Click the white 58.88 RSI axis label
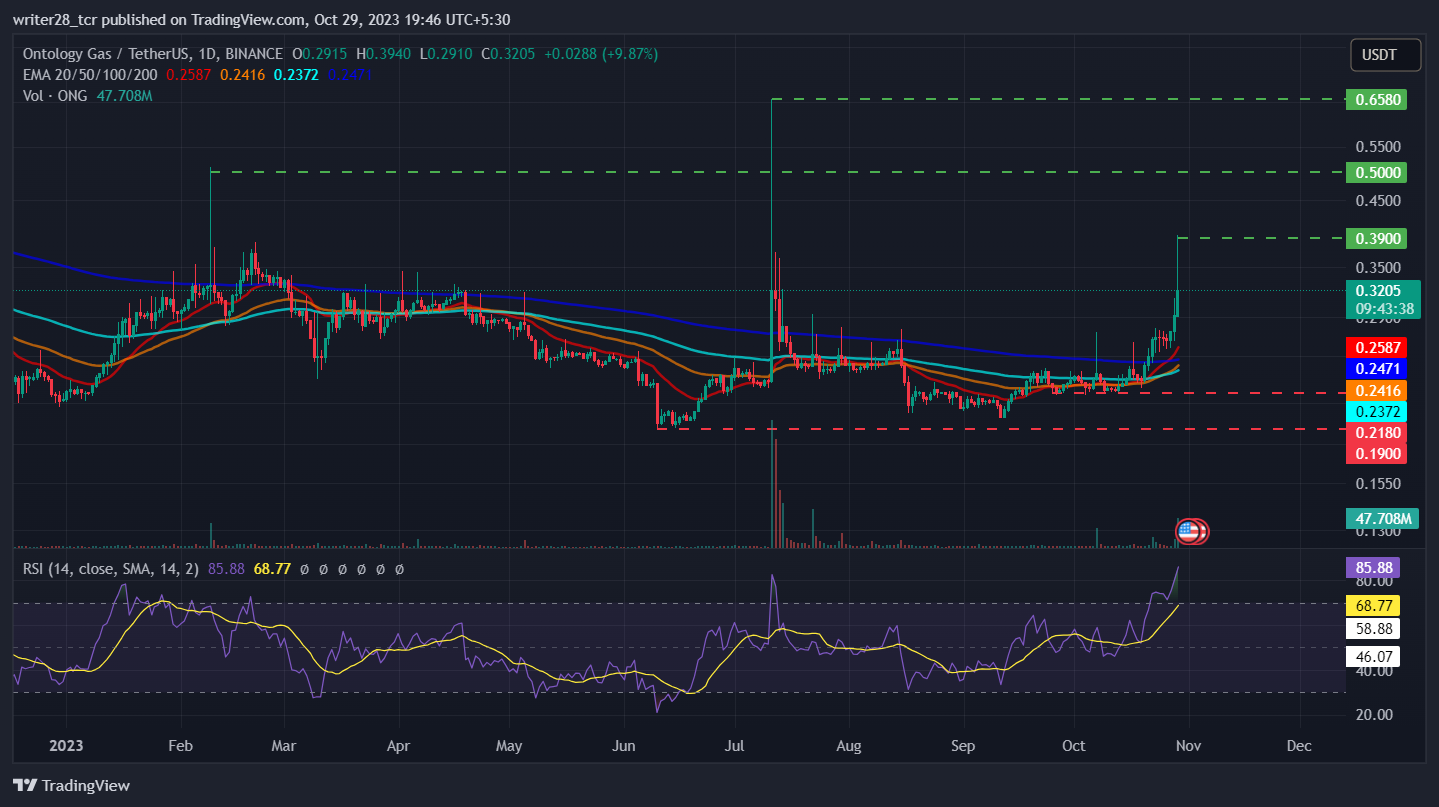 click(x=1373, y=628)
